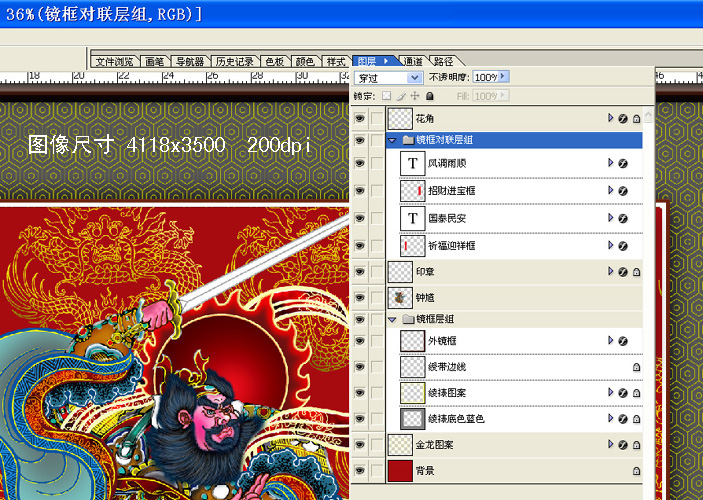The image size is (703, 500).
Task: Switch to the 文件浏览 tab
Action: pyautogui.click(x=115, y=61)
